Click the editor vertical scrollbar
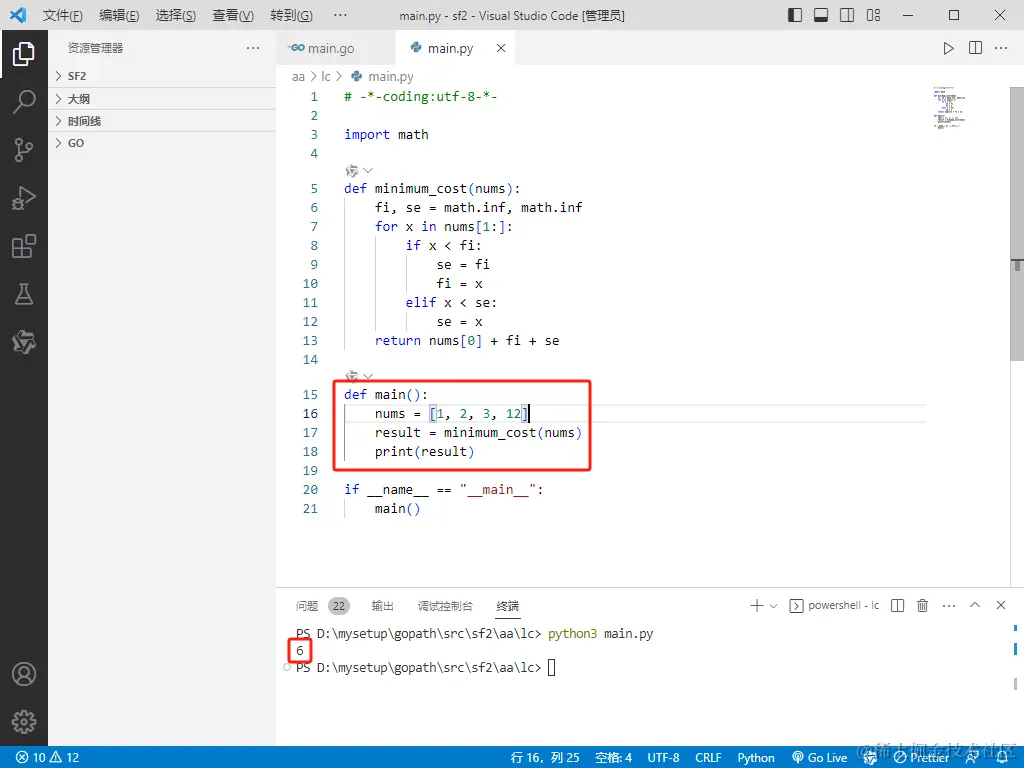This screenshot has height=768, width=1024. (x=1017, y=224)
